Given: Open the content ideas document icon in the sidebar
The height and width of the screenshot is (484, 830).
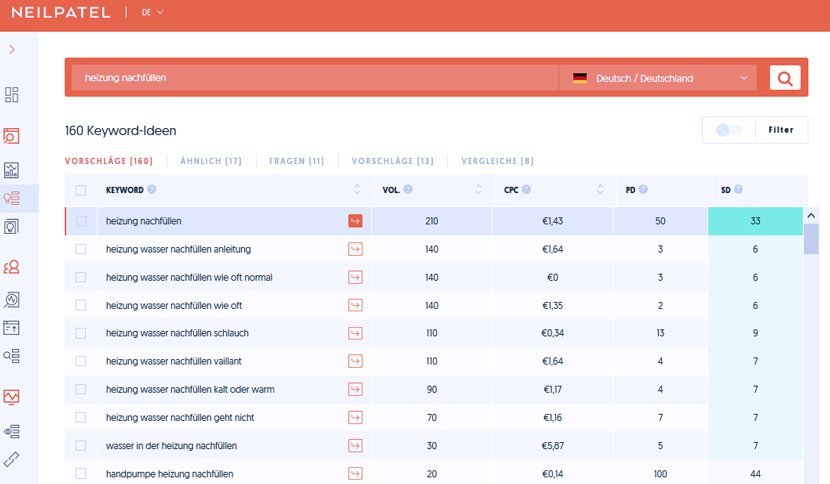Looking at the screenshot, I should pos(12,227).
